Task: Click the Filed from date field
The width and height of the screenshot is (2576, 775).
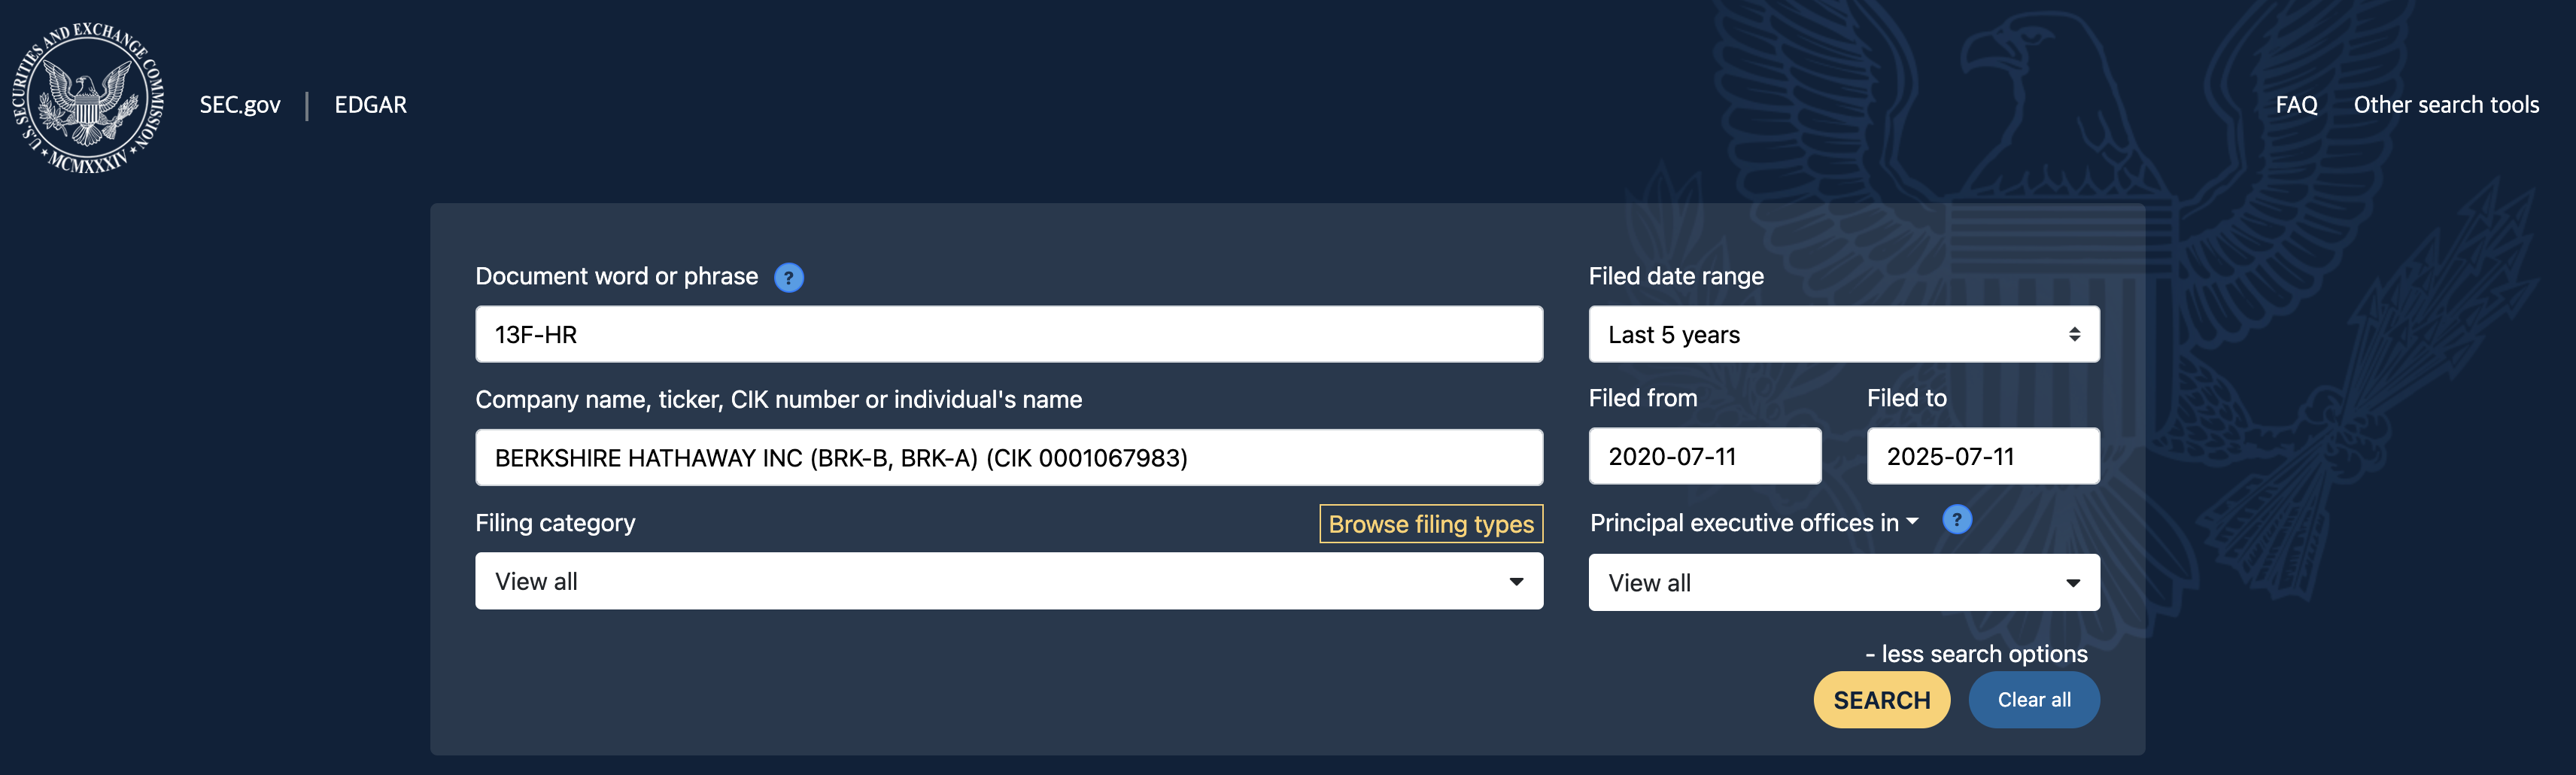Action: tap(1704, 456)
